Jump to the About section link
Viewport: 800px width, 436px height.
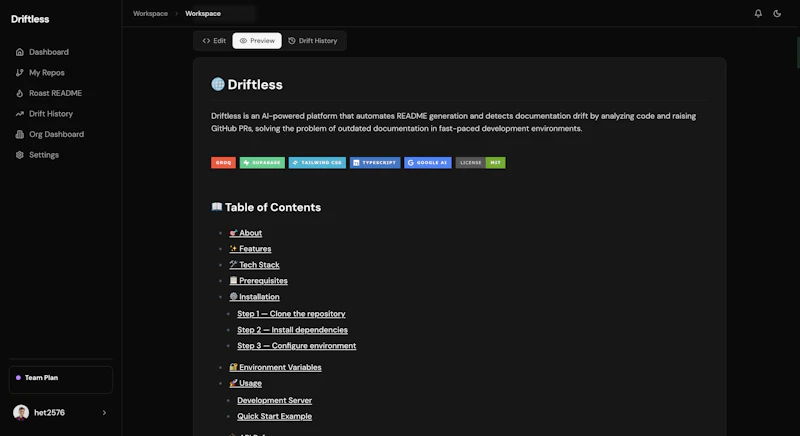click(245, 233)
